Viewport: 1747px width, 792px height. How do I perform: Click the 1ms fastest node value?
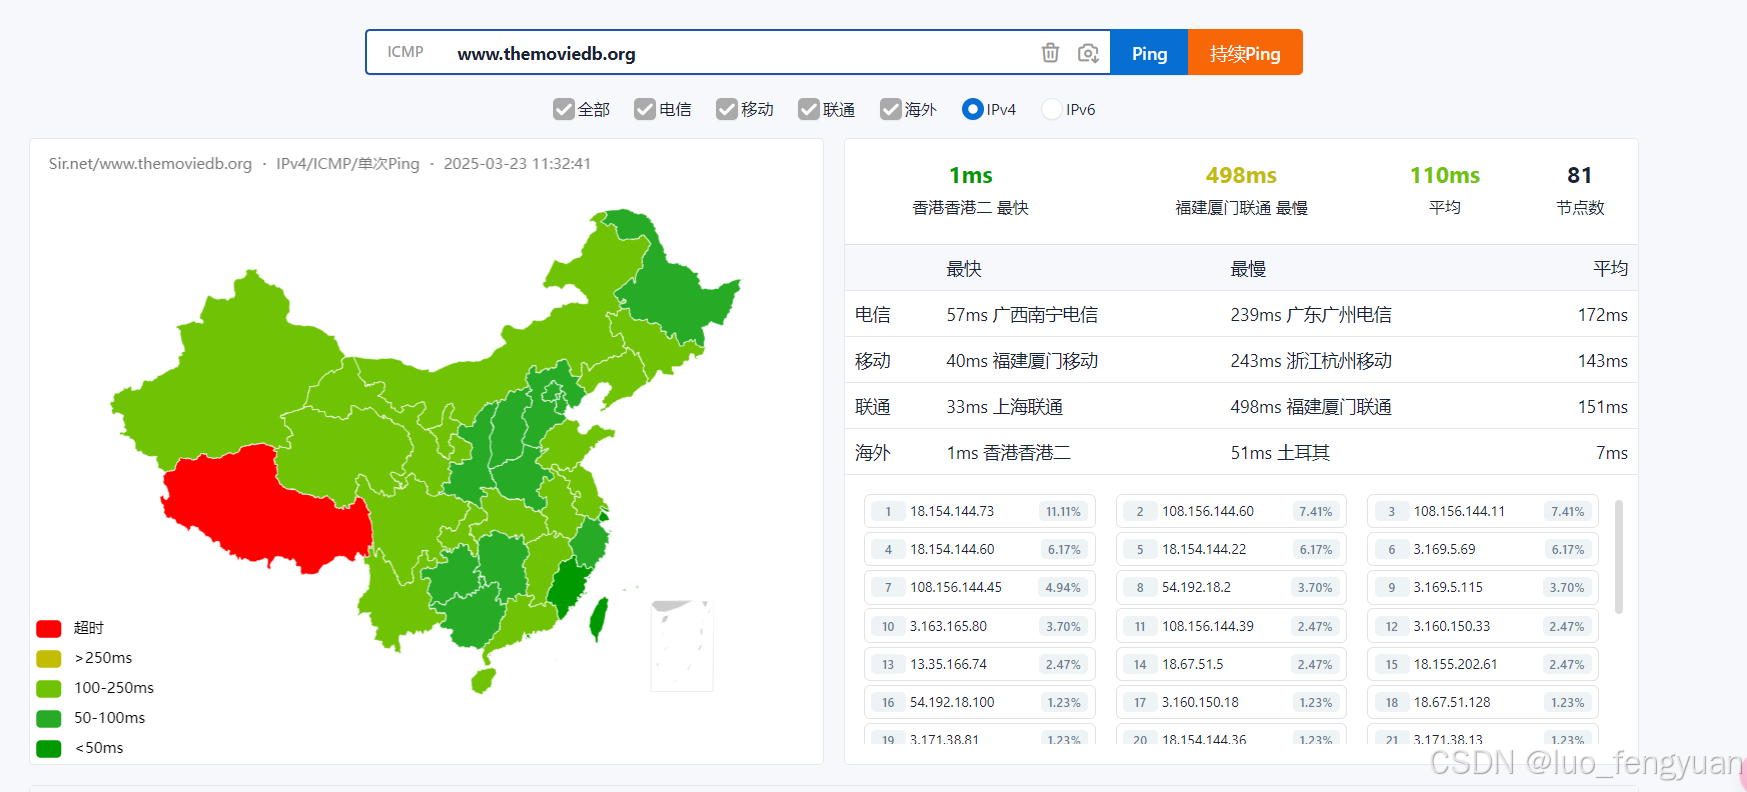click(971, 176)
